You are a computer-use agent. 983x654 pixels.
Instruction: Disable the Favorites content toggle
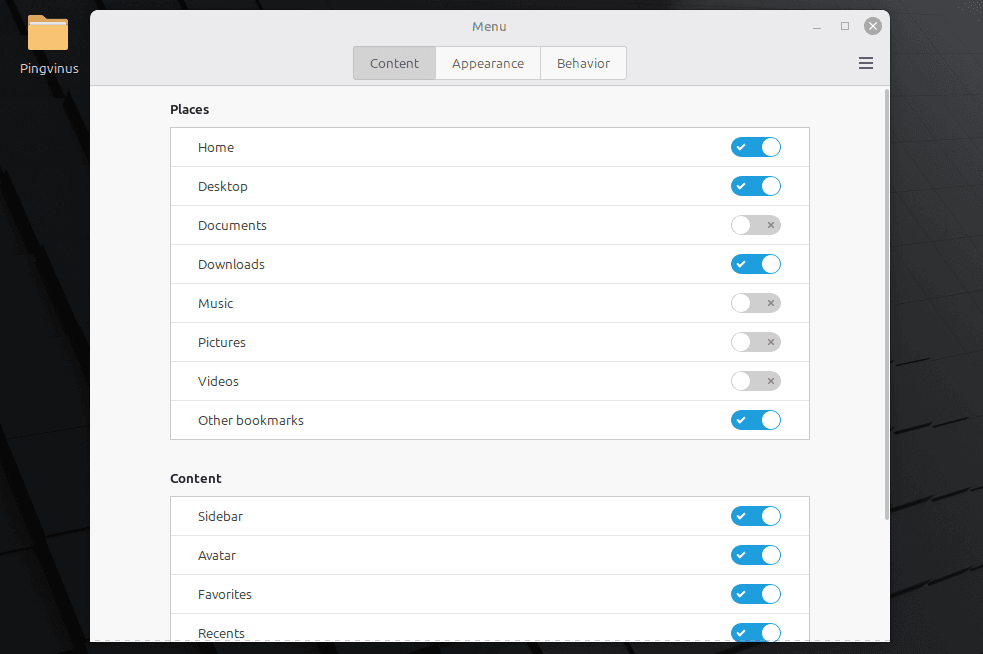755,594
